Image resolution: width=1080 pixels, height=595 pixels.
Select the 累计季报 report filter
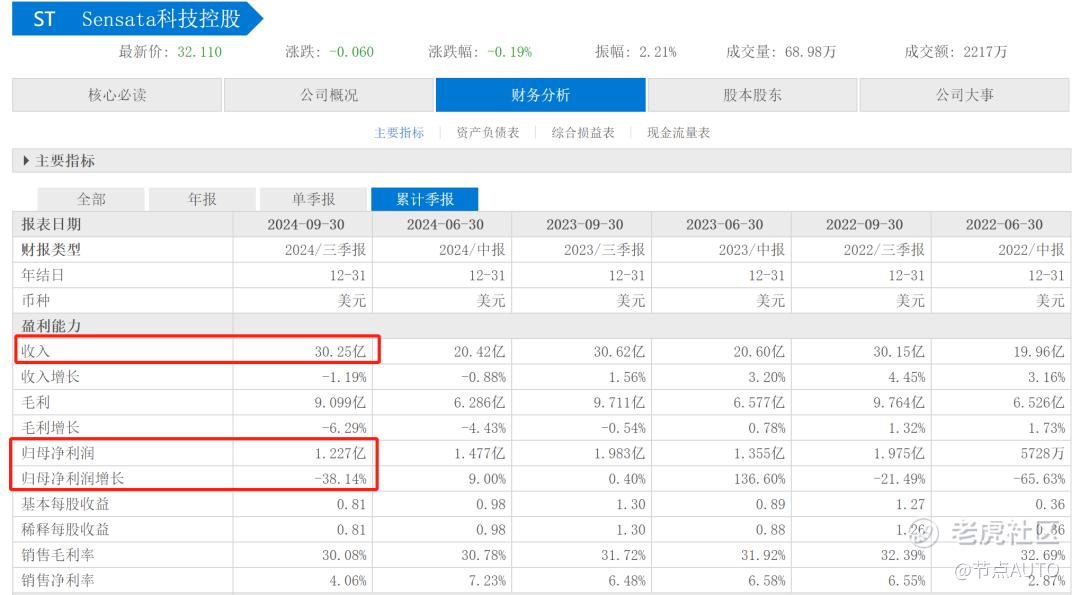425,199
